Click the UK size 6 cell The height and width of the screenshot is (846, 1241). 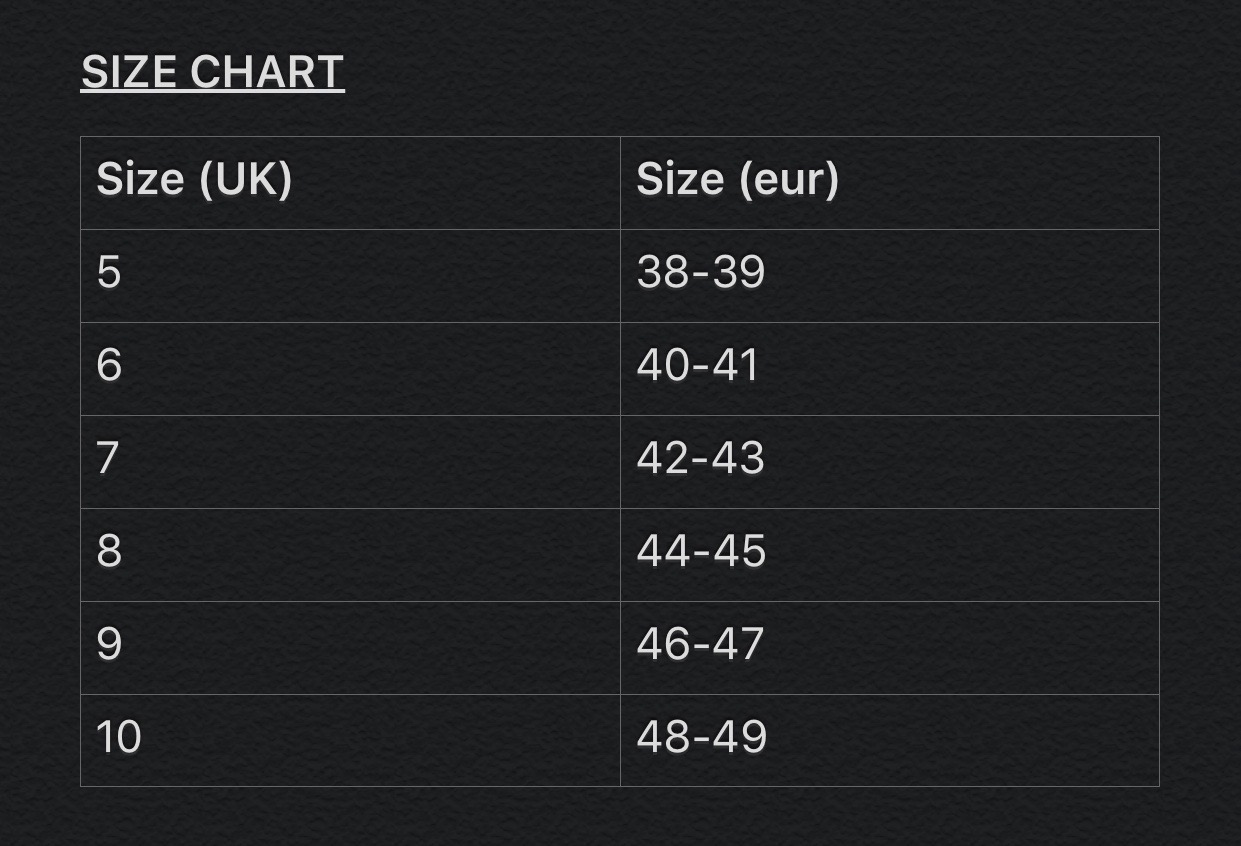[350, 369]
